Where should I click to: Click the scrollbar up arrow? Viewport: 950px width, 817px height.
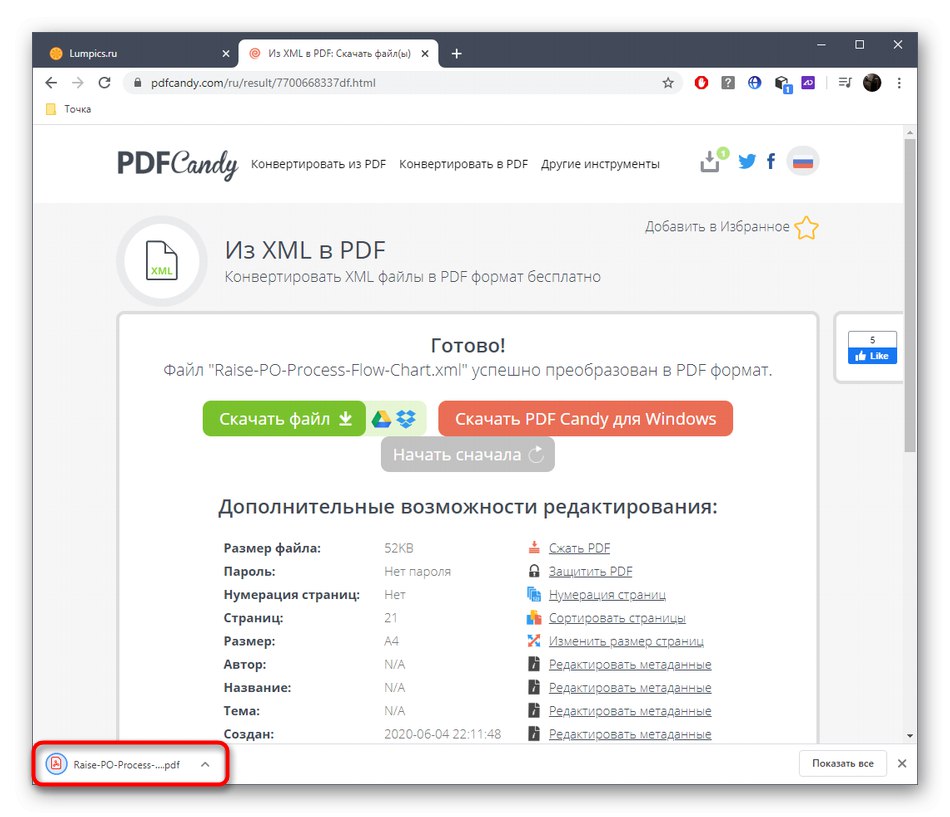tap(909, 132)
